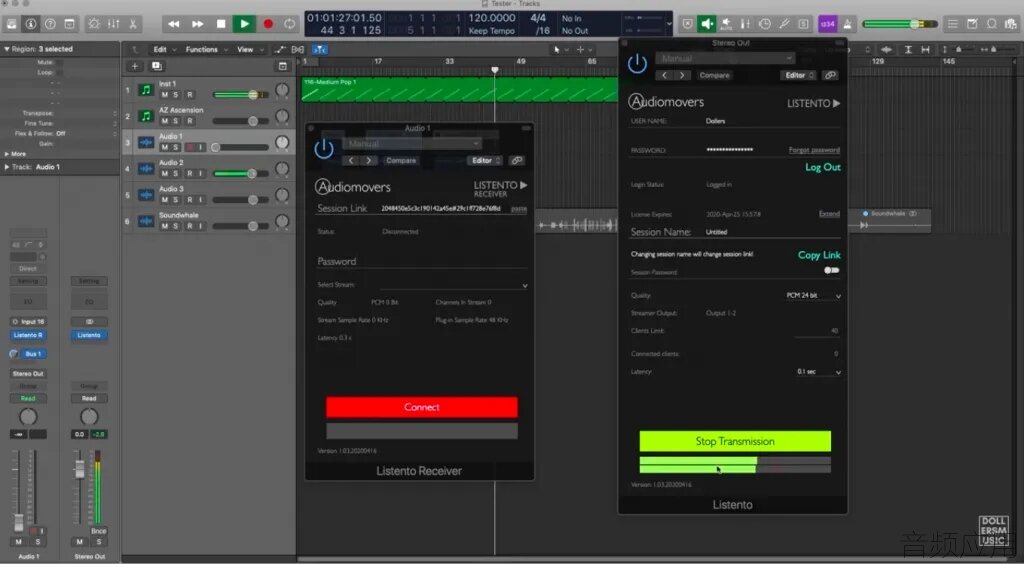Click Compare in Listento Receiver window
Image resolution: width=1024 pixels, height=564 pixels.
click(x=401, y=161)
